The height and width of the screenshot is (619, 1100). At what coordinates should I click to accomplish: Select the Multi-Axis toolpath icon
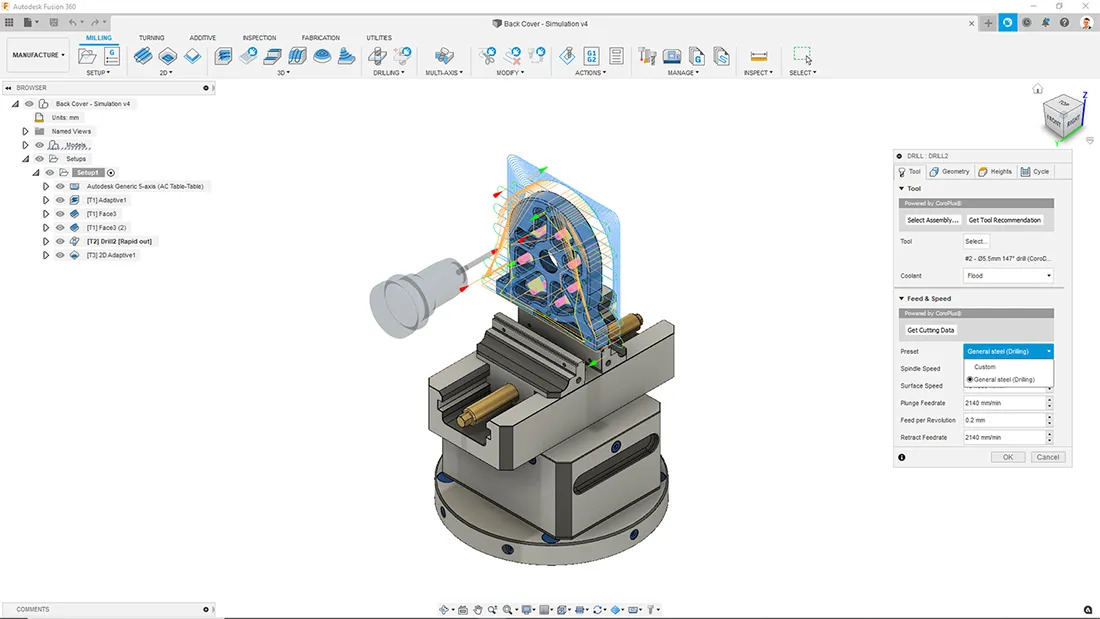point(443,56)
